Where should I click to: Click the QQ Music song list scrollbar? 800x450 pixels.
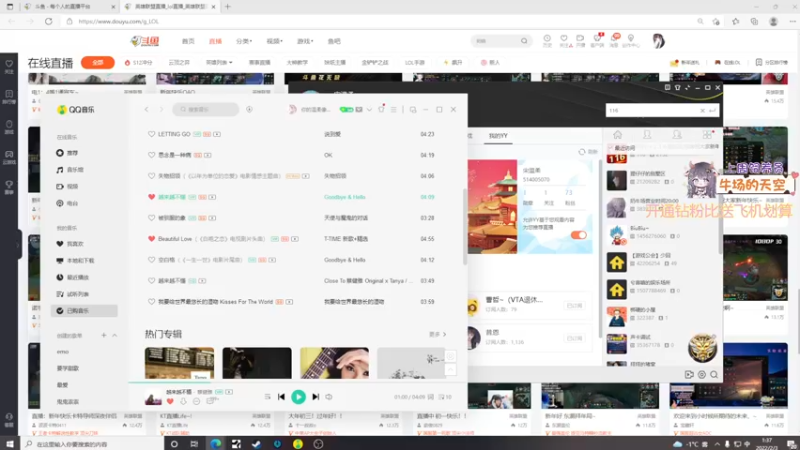pos(465,227)
